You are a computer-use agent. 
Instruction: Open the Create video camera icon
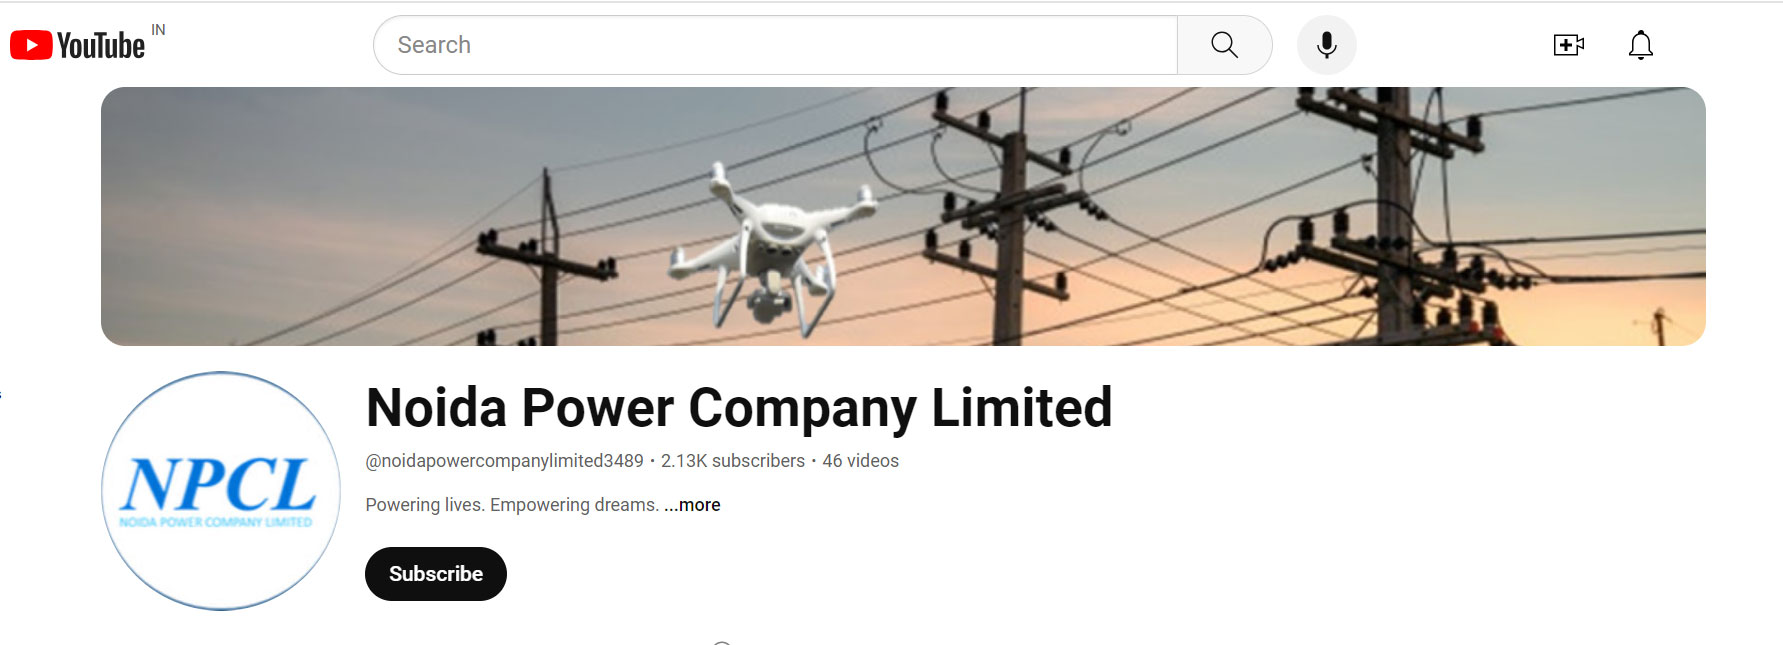click(x=1569, y=45)
